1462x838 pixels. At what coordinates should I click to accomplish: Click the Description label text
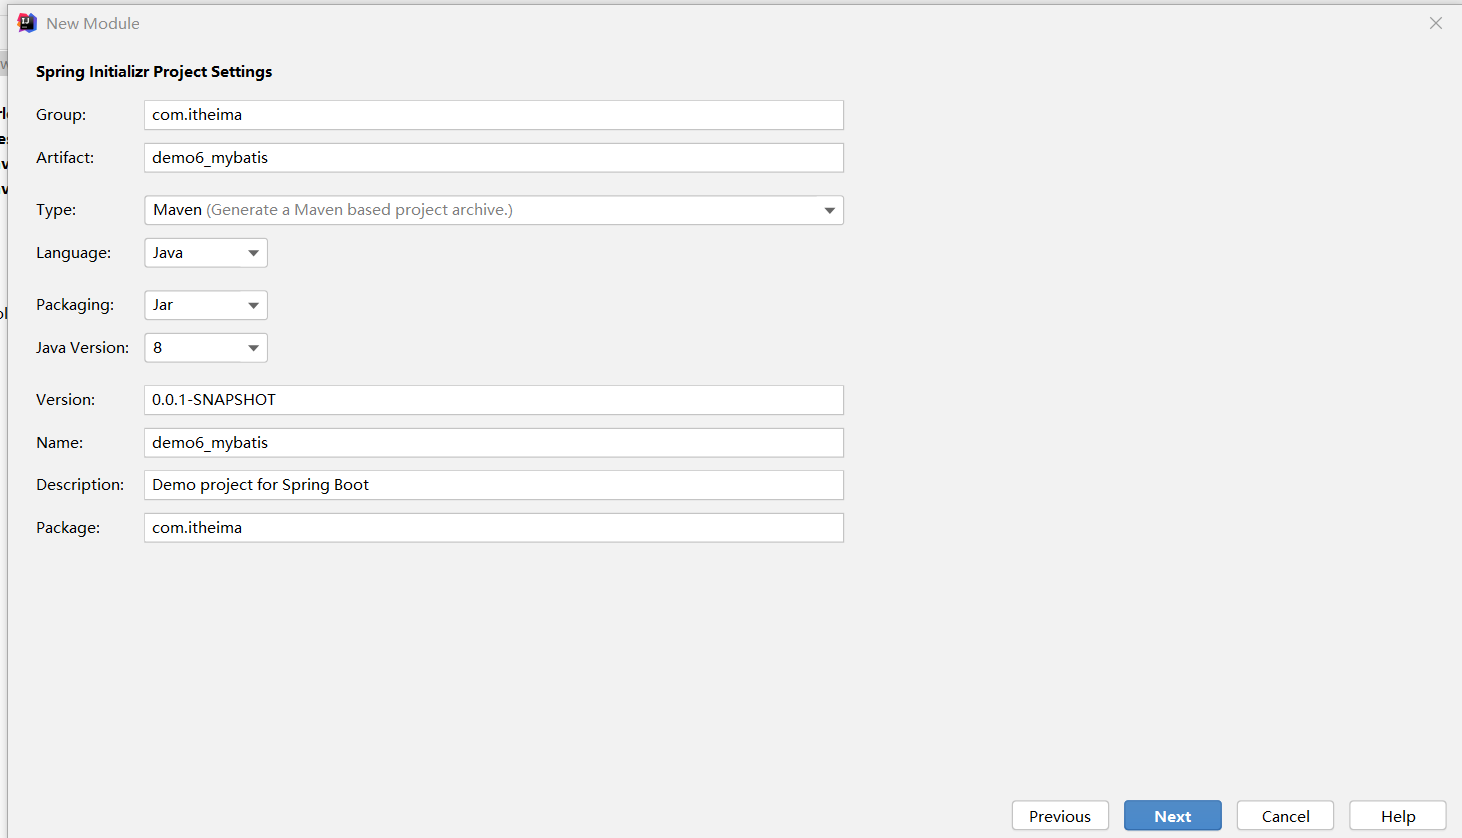pos(80,485)
